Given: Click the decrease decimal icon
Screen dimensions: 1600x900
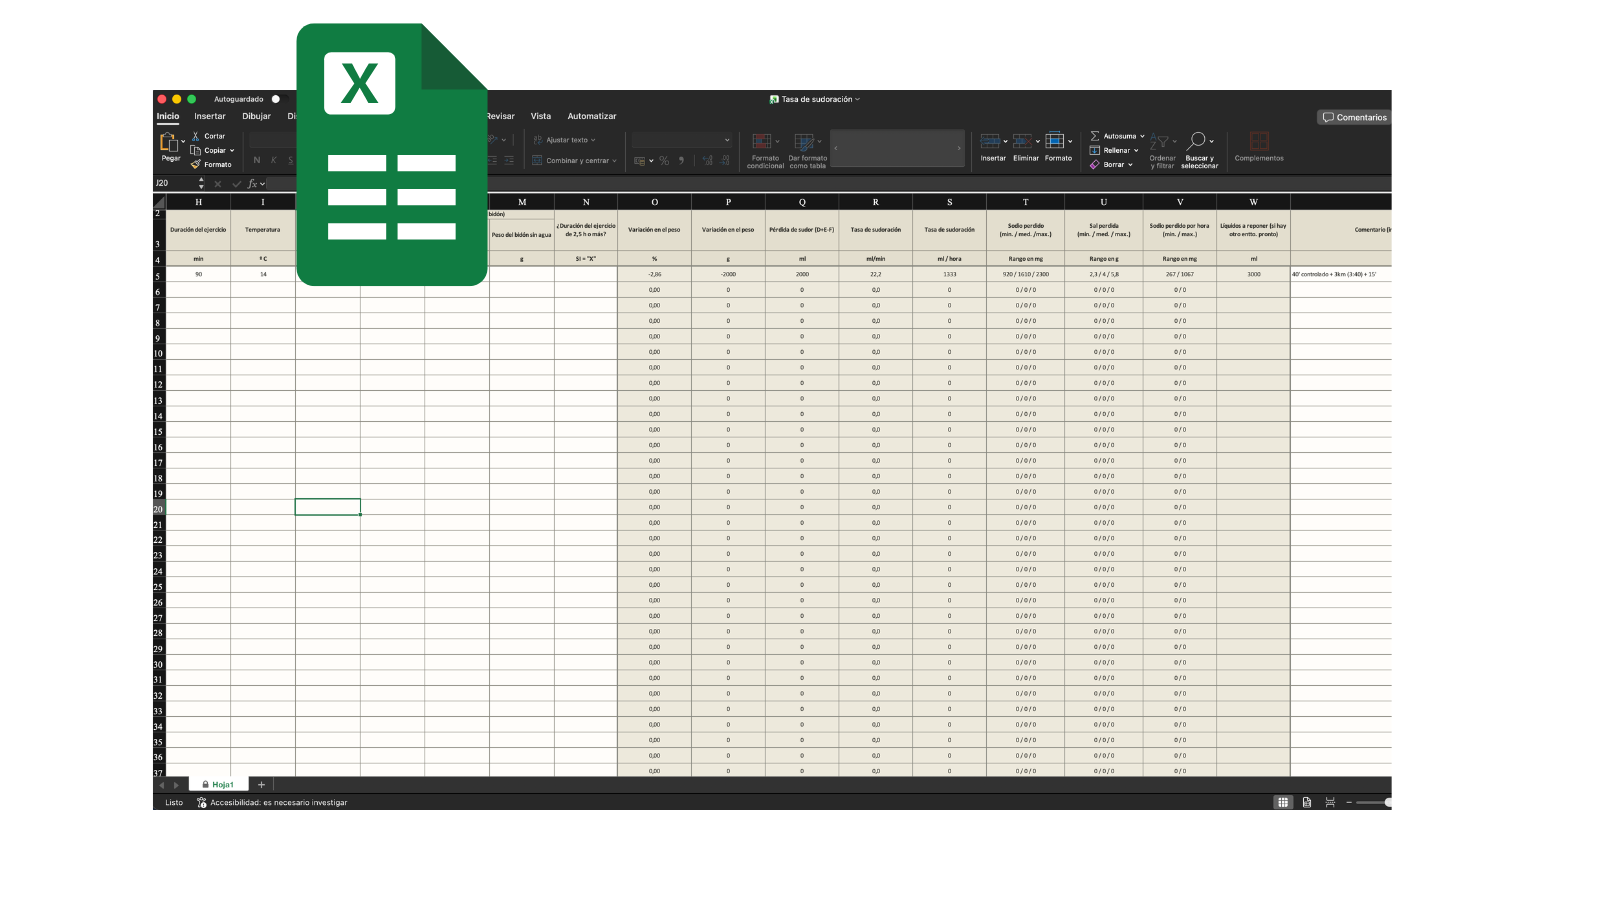Looking at the screenshot, I should [725, 160].
